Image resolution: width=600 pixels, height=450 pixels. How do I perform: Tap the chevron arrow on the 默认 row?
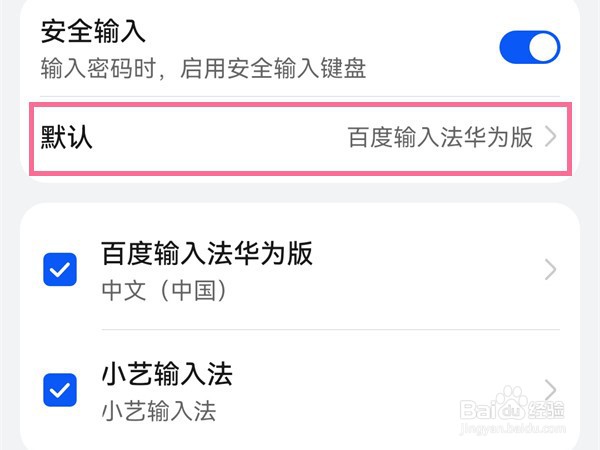coord(551,138)
